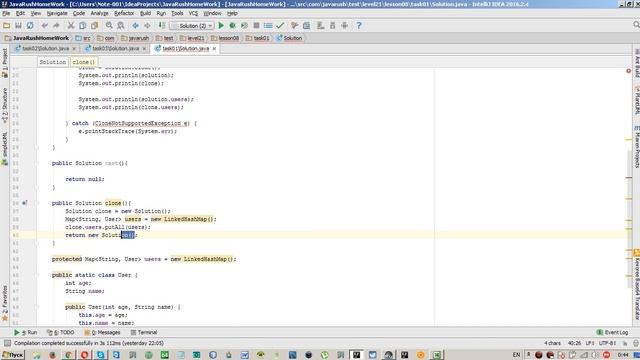This screenshot has height=360, width=640.
Task: Toggle the Ant Build side panel
Action: pos(636,62)
